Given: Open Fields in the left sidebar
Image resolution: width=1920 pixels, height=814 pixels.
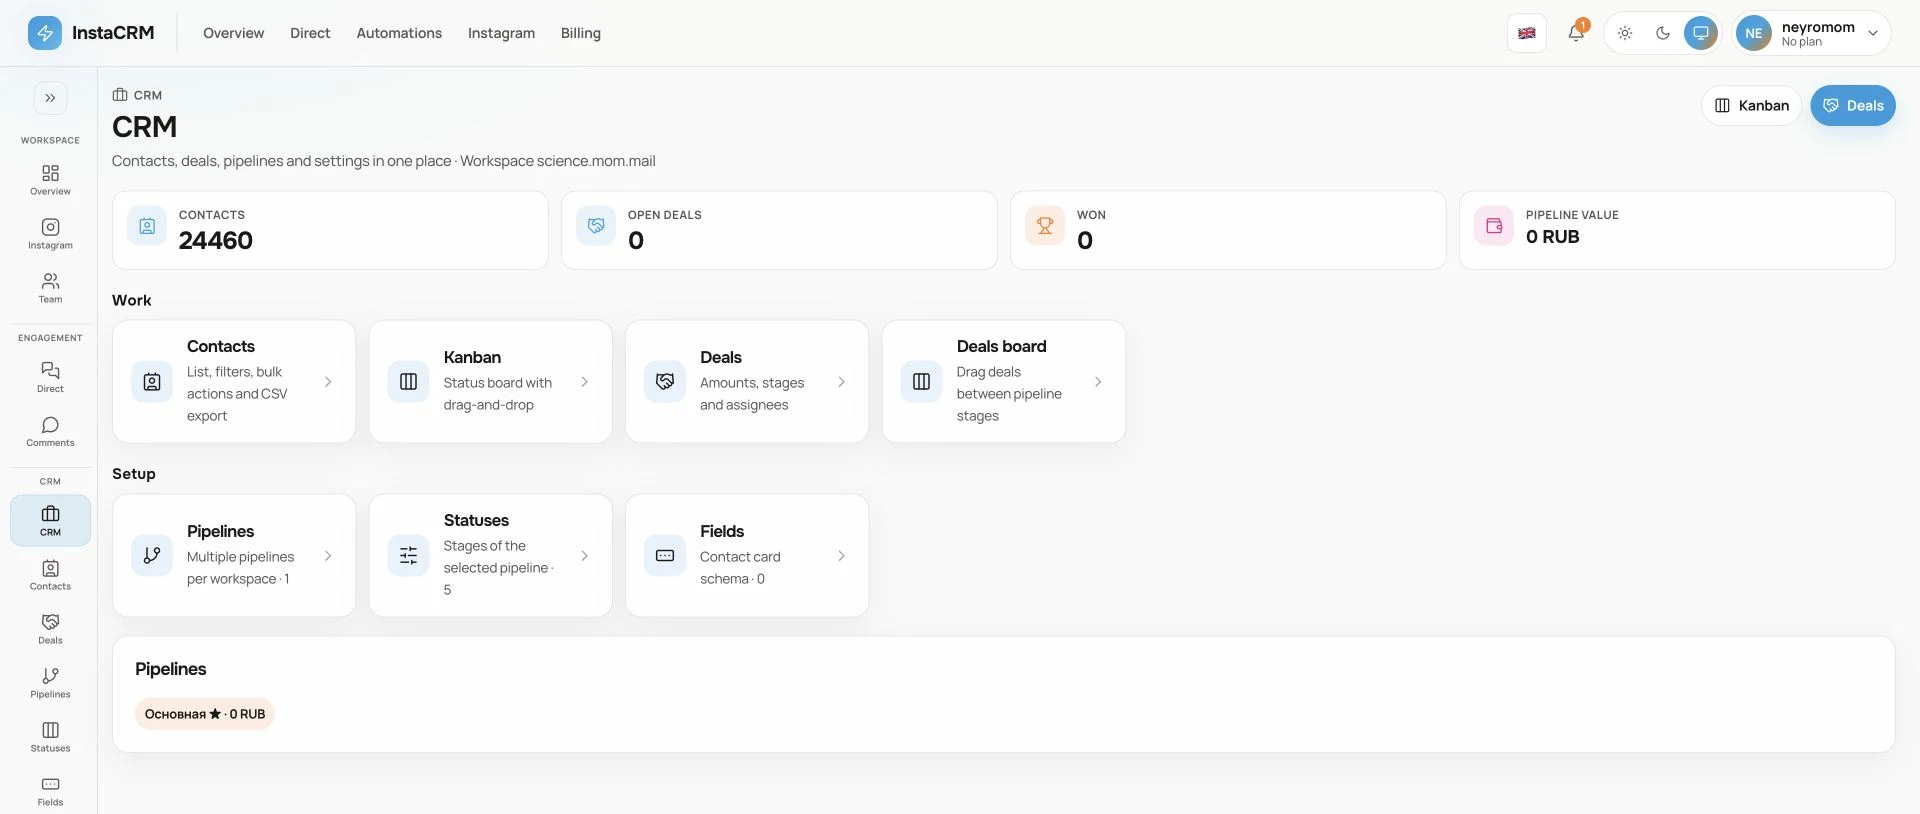Looking at the screenshot, I should pyautogui.click(x=50, y=791).
